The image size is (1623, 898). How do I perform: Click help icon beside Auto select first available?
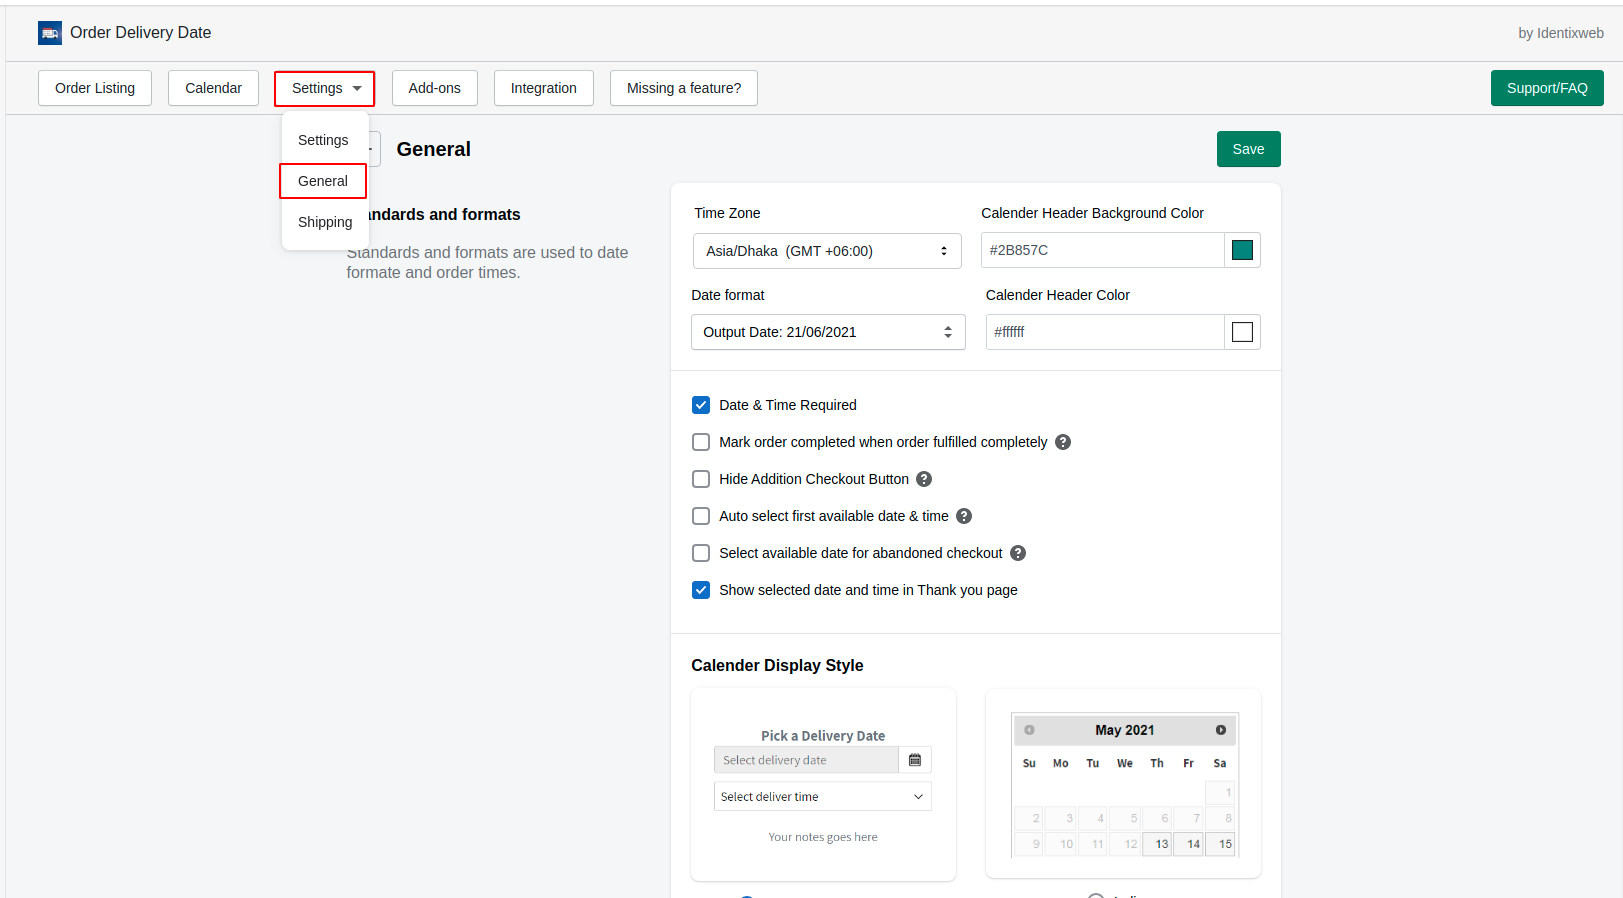[964, 516]
